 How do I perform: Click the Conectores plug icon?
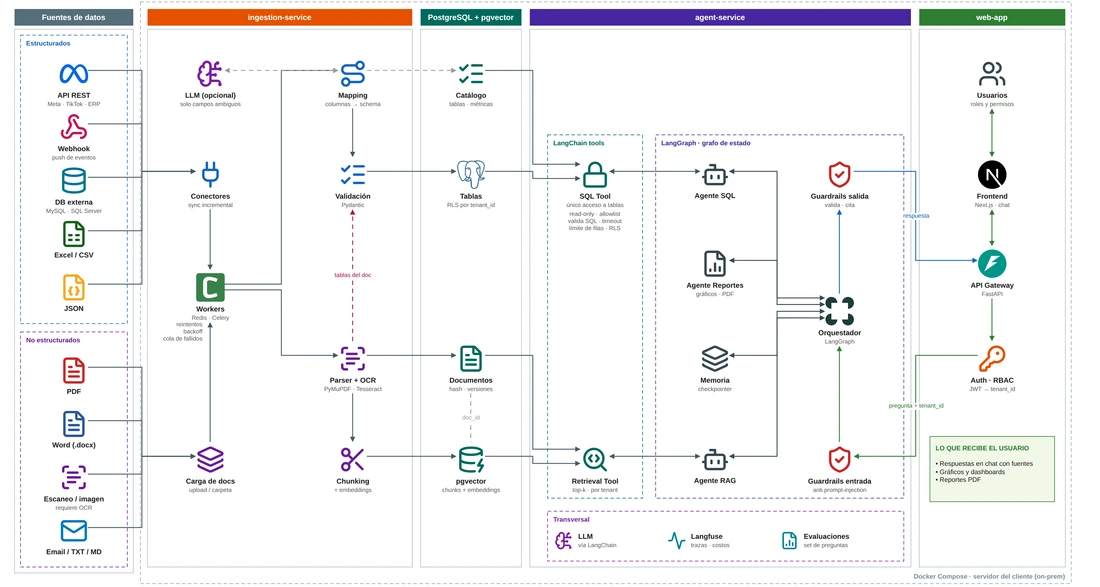[210, 175]
